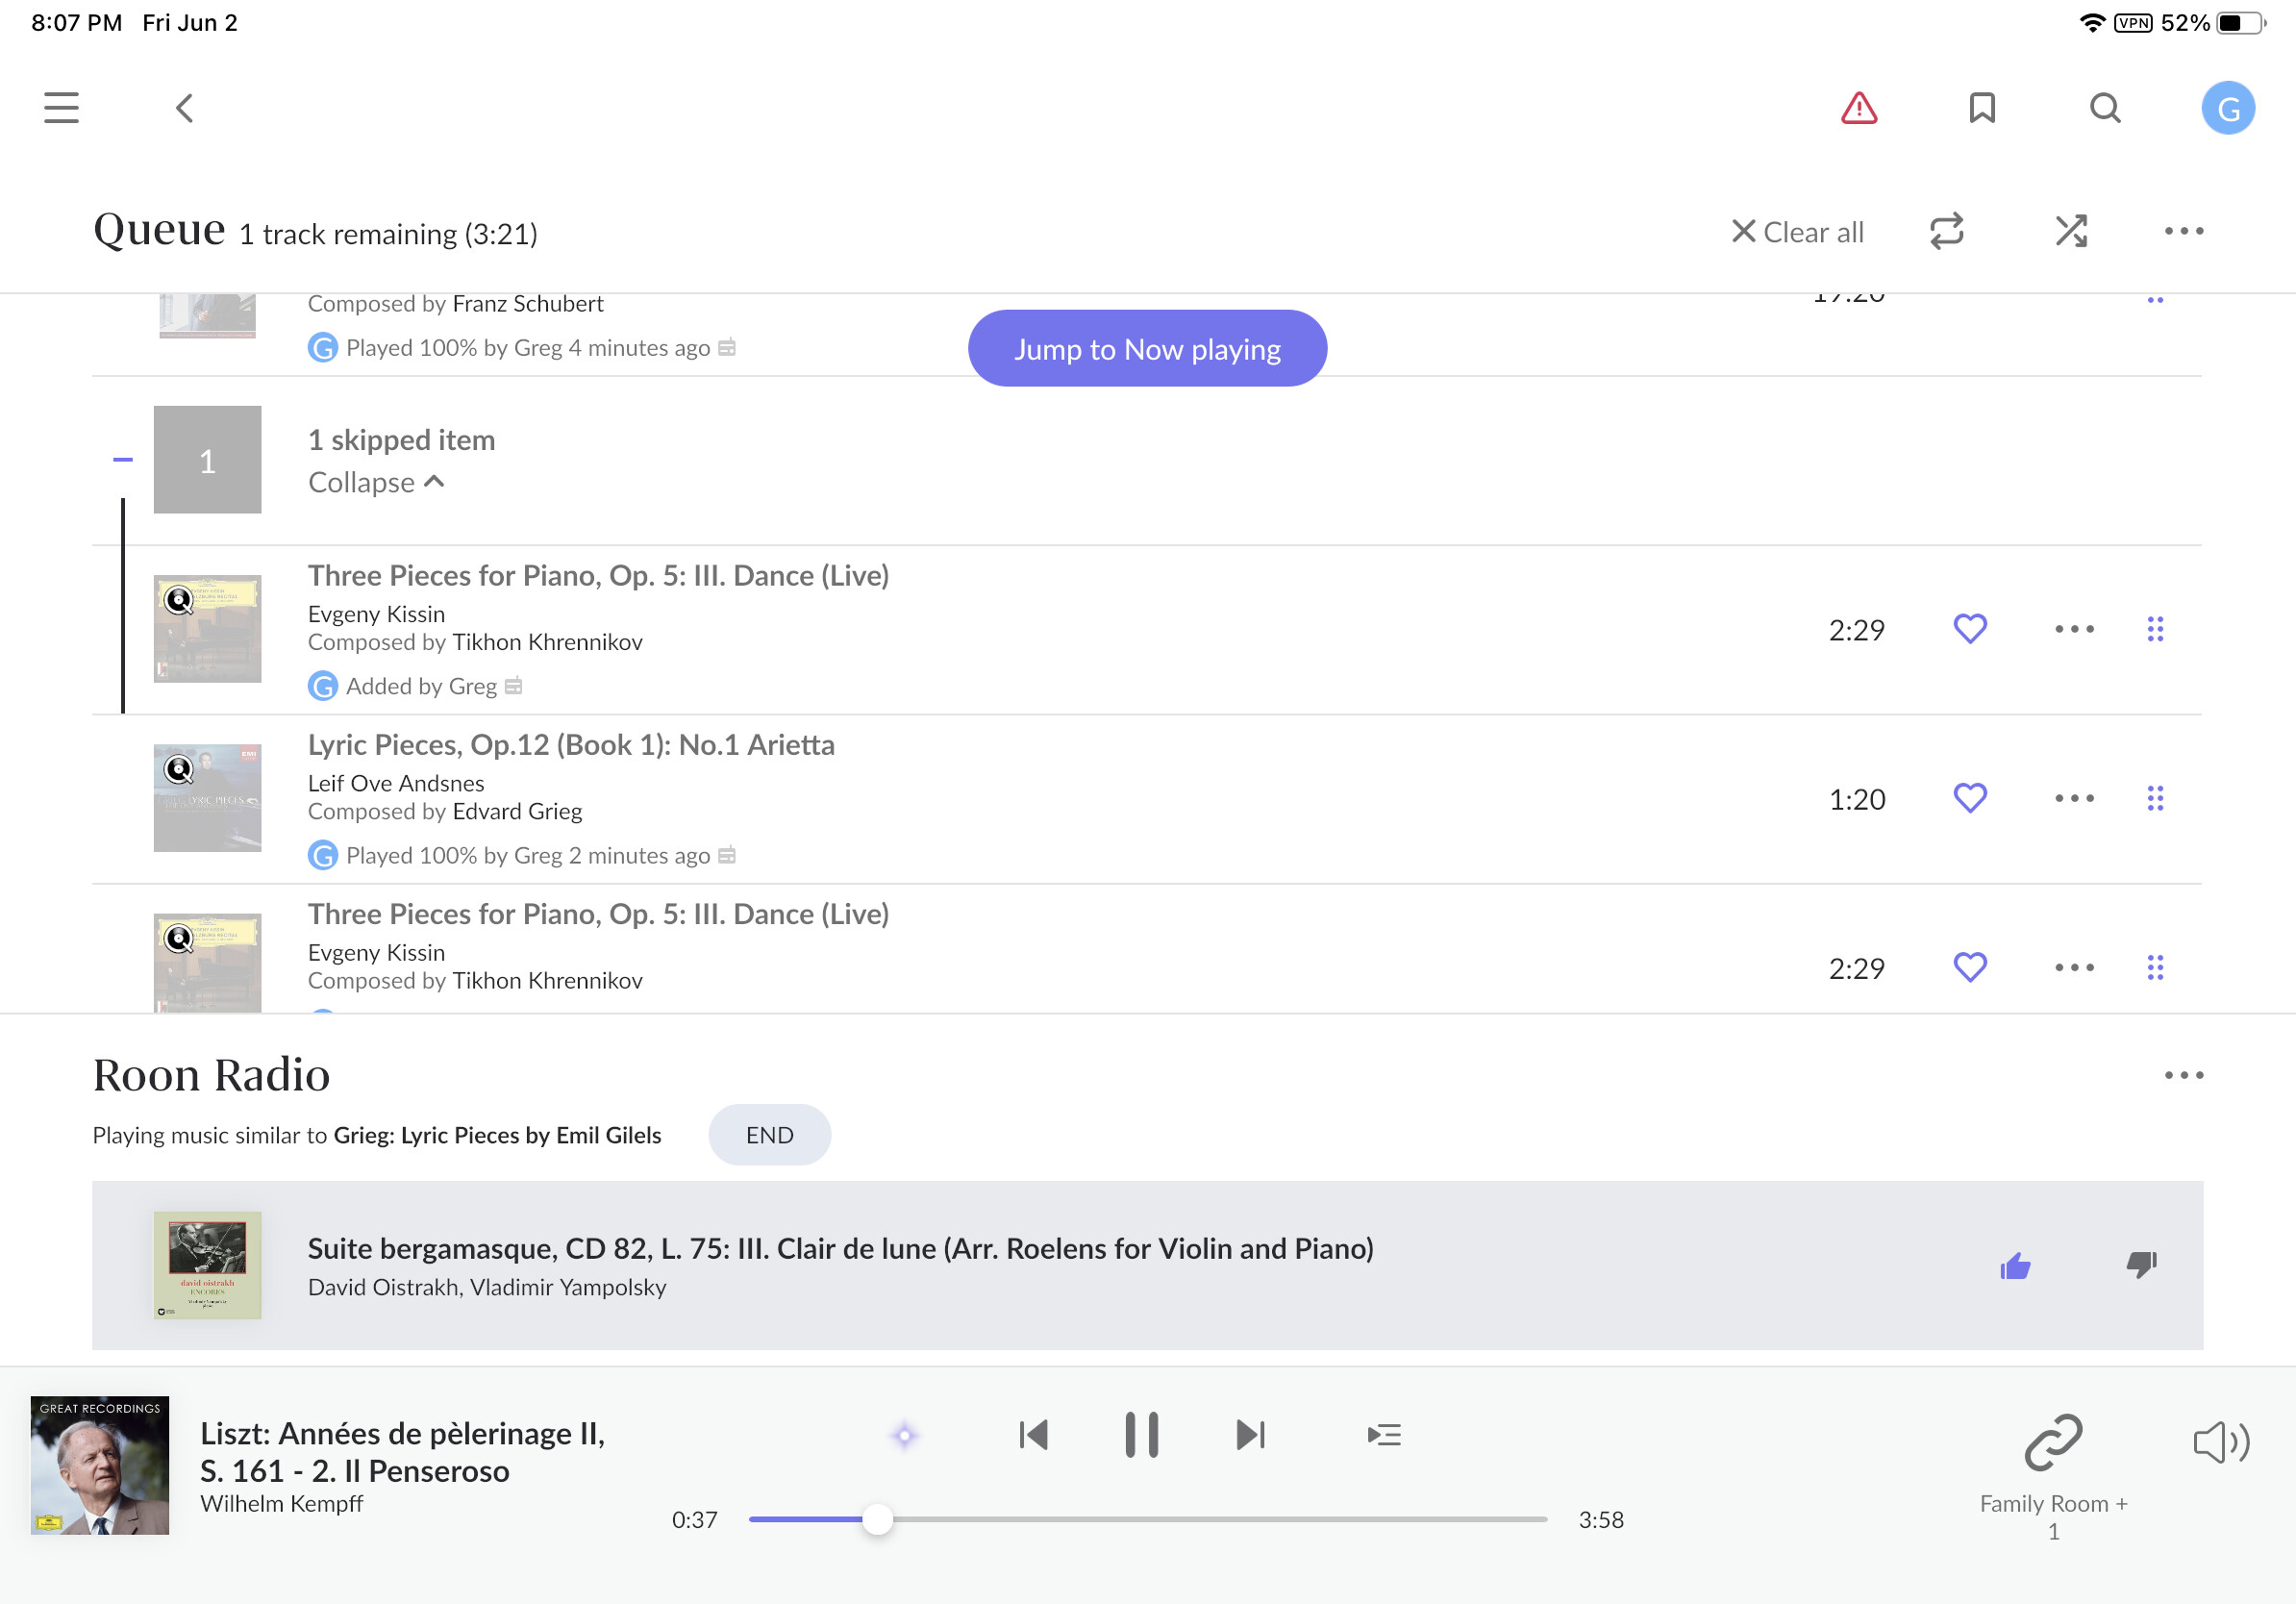
Task: Open artist Leif Ove Andsnes
Action: tap(396, 783)
